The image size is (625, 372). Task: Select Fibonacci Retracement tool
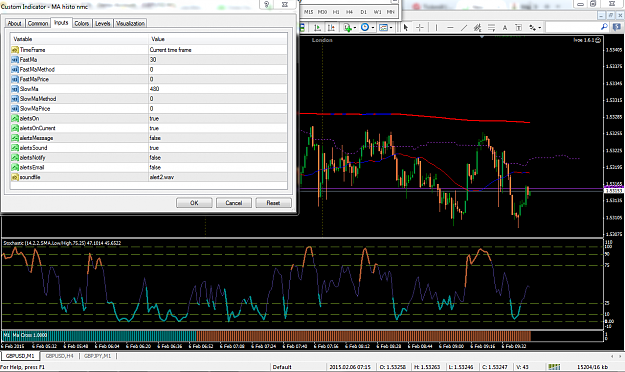(x=491, y=28)
